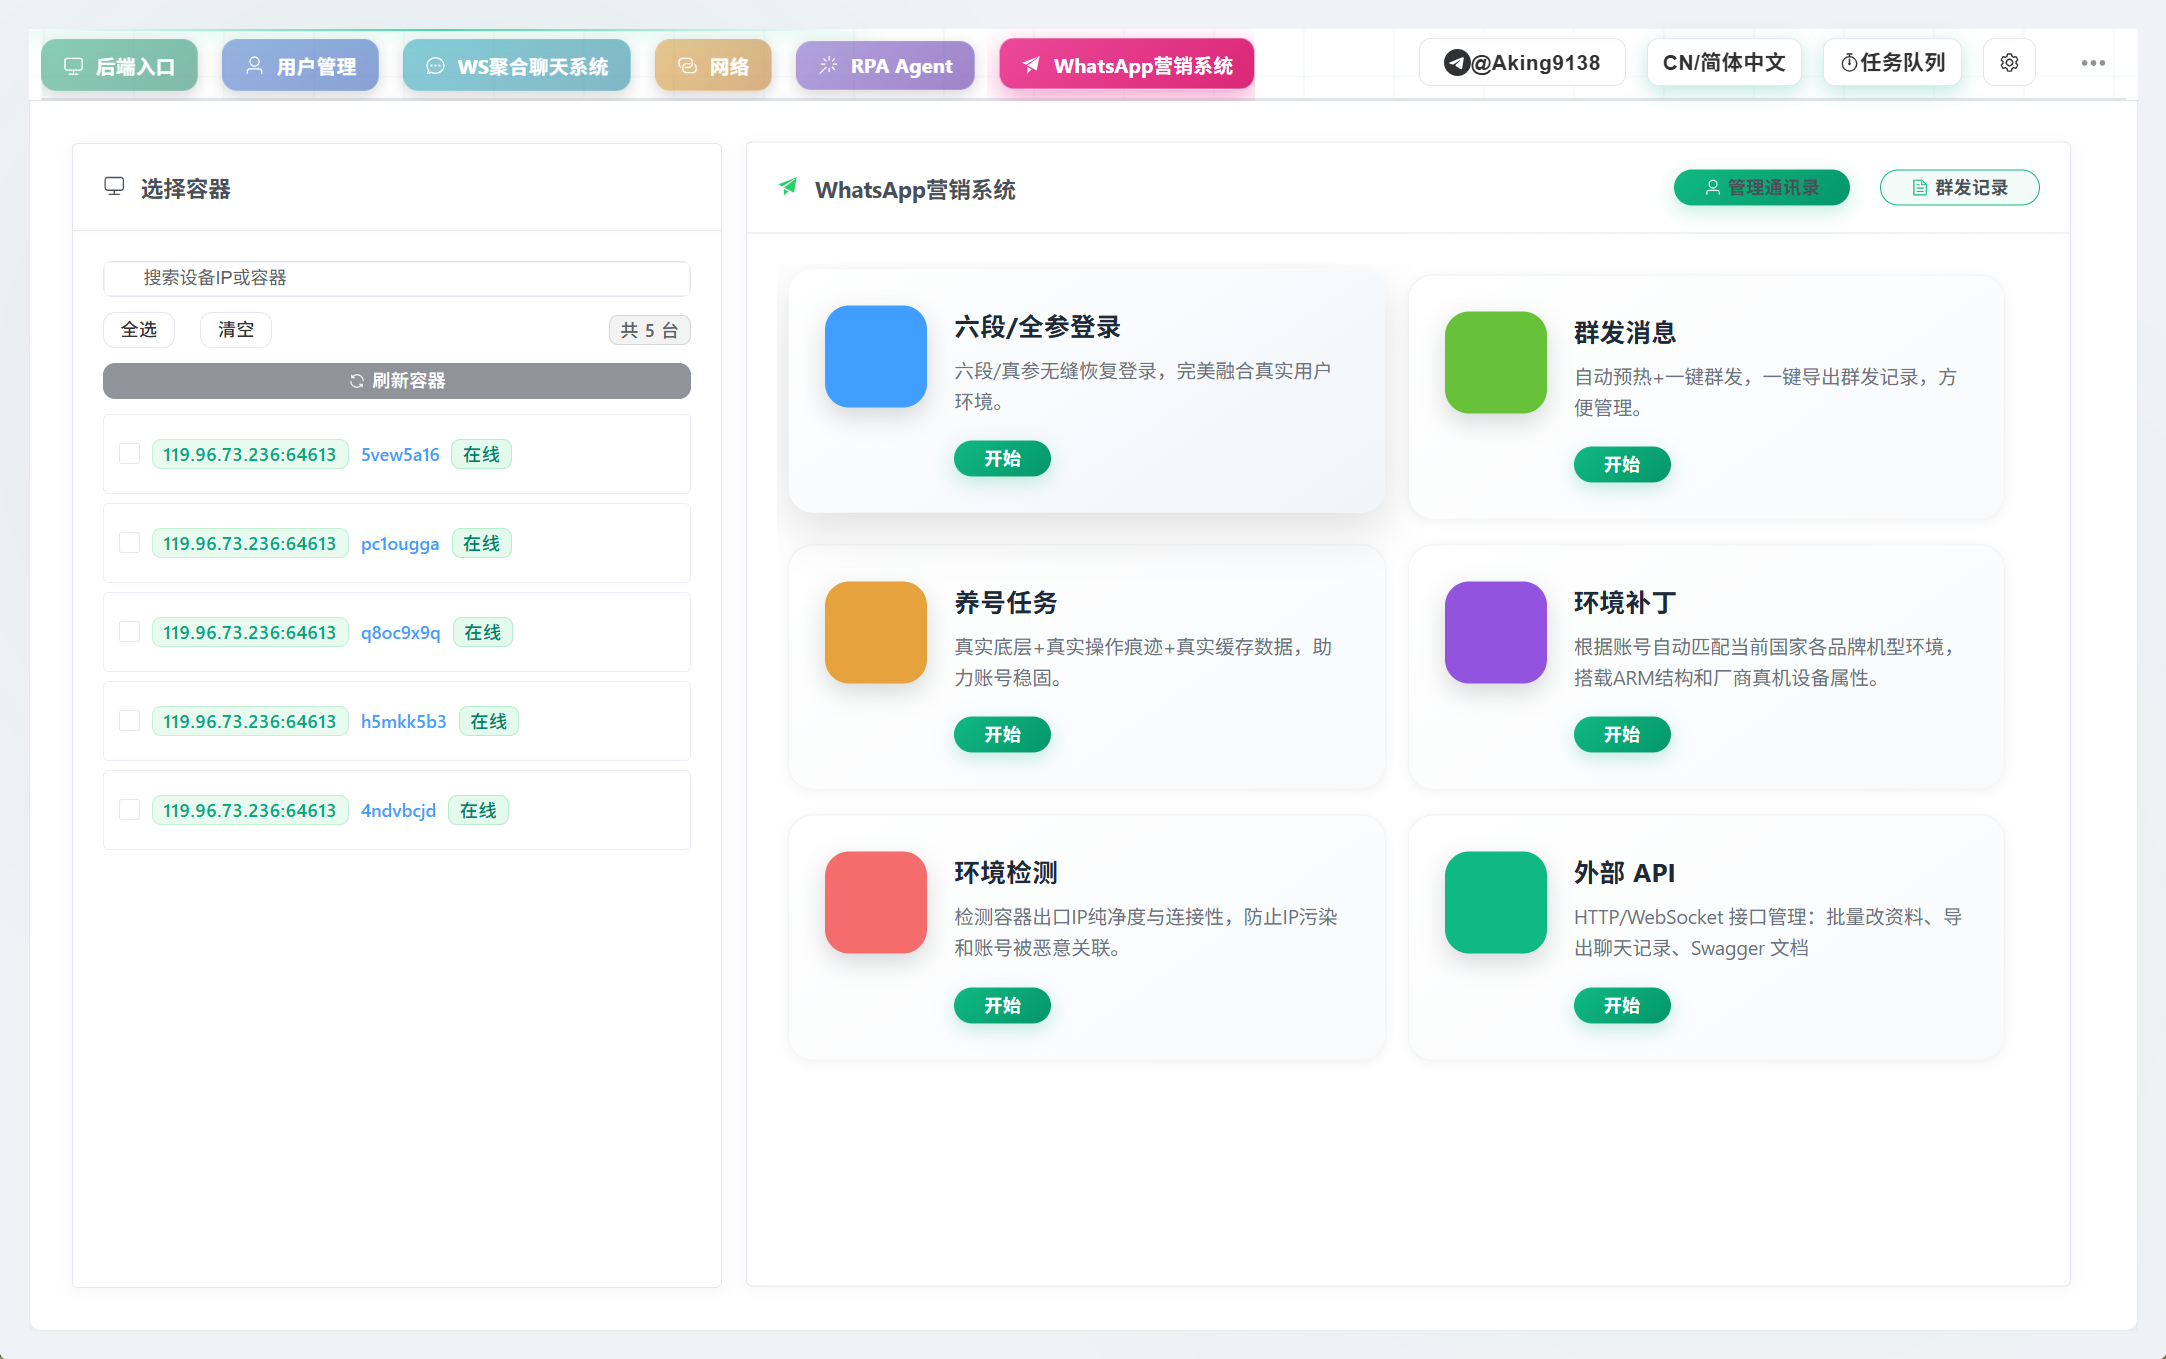
Task: Tick the checkbox for container 5vew5a16
Action: click(x=130, y=454)
